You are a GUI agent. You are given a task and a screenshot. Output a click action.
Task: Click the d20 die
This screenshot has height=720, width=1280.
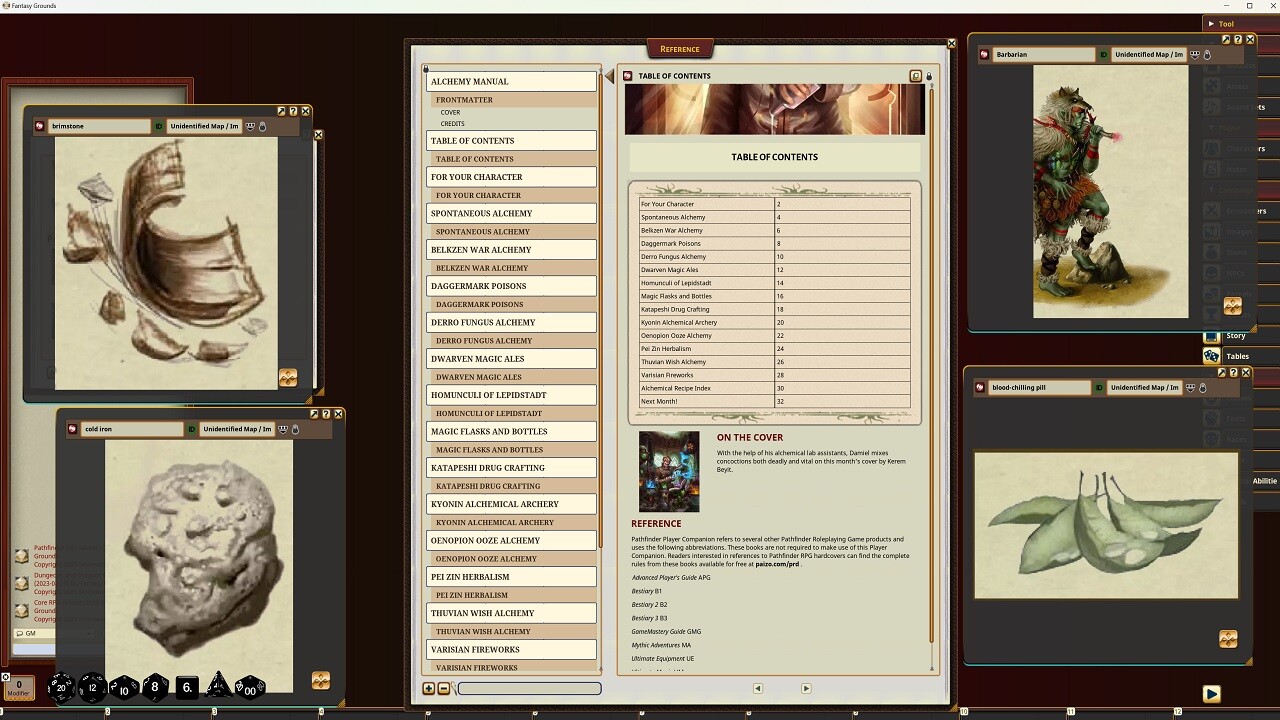[x=61, y=687]
